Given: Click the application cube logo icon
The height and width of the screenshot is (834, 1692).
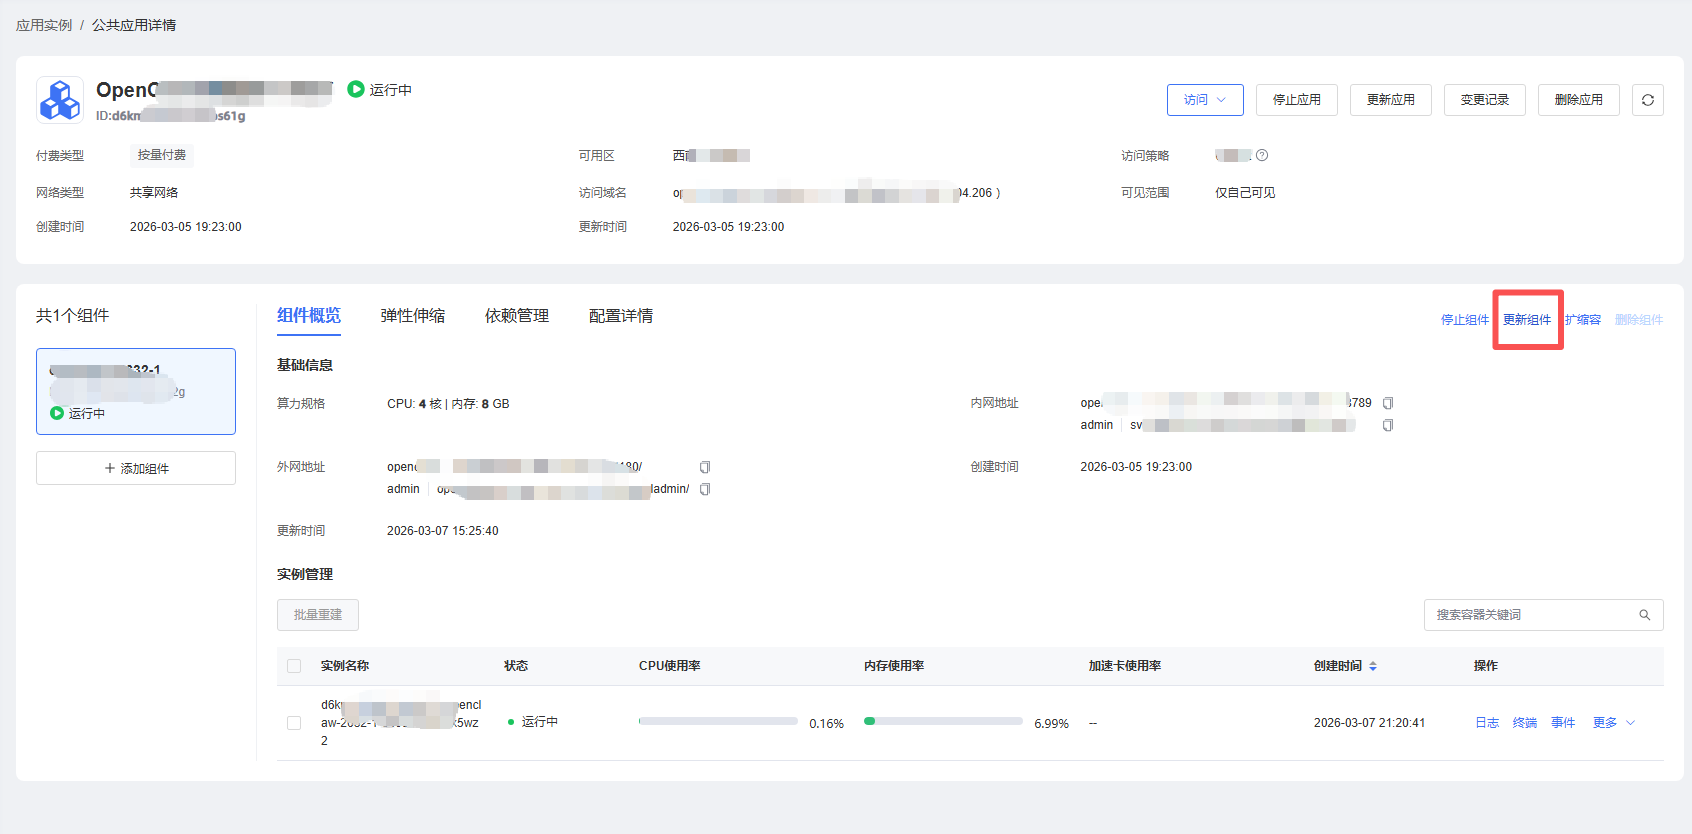Looking at the screenshot, I should click(60, 100).
